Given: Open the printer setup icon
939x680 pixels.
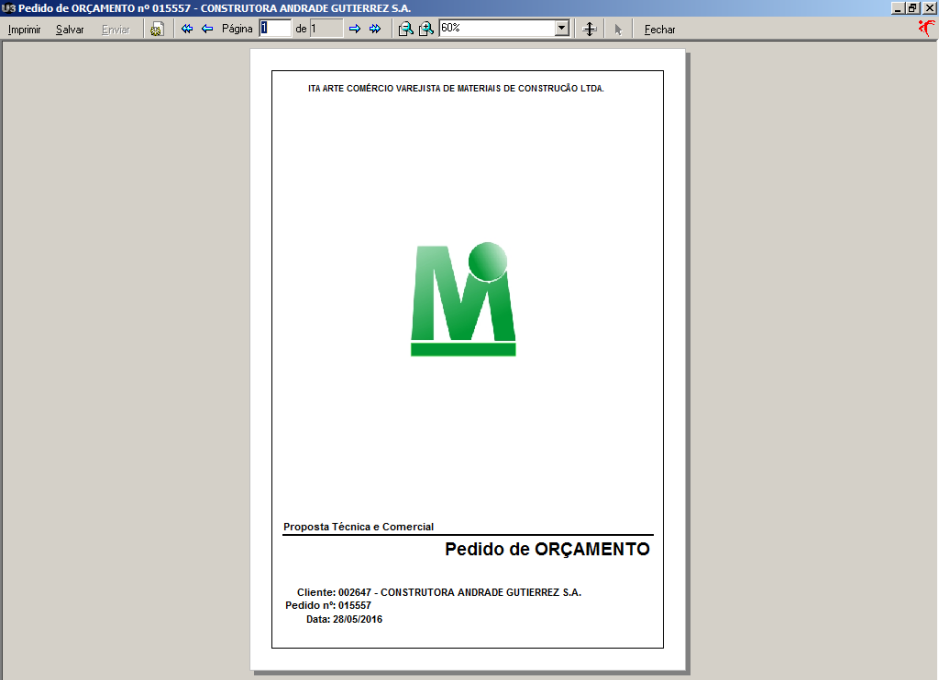Looking at the screenshot, I should click(x=157, y=29).
